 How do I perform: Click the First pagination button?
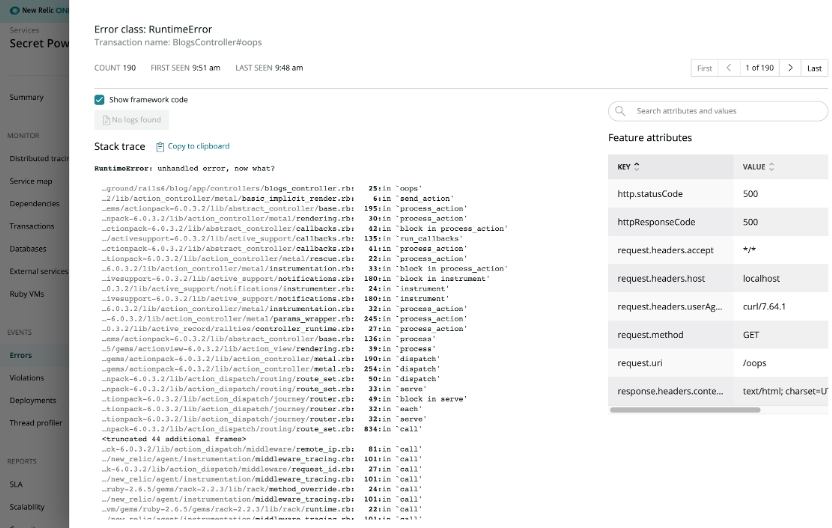point(705,68)
